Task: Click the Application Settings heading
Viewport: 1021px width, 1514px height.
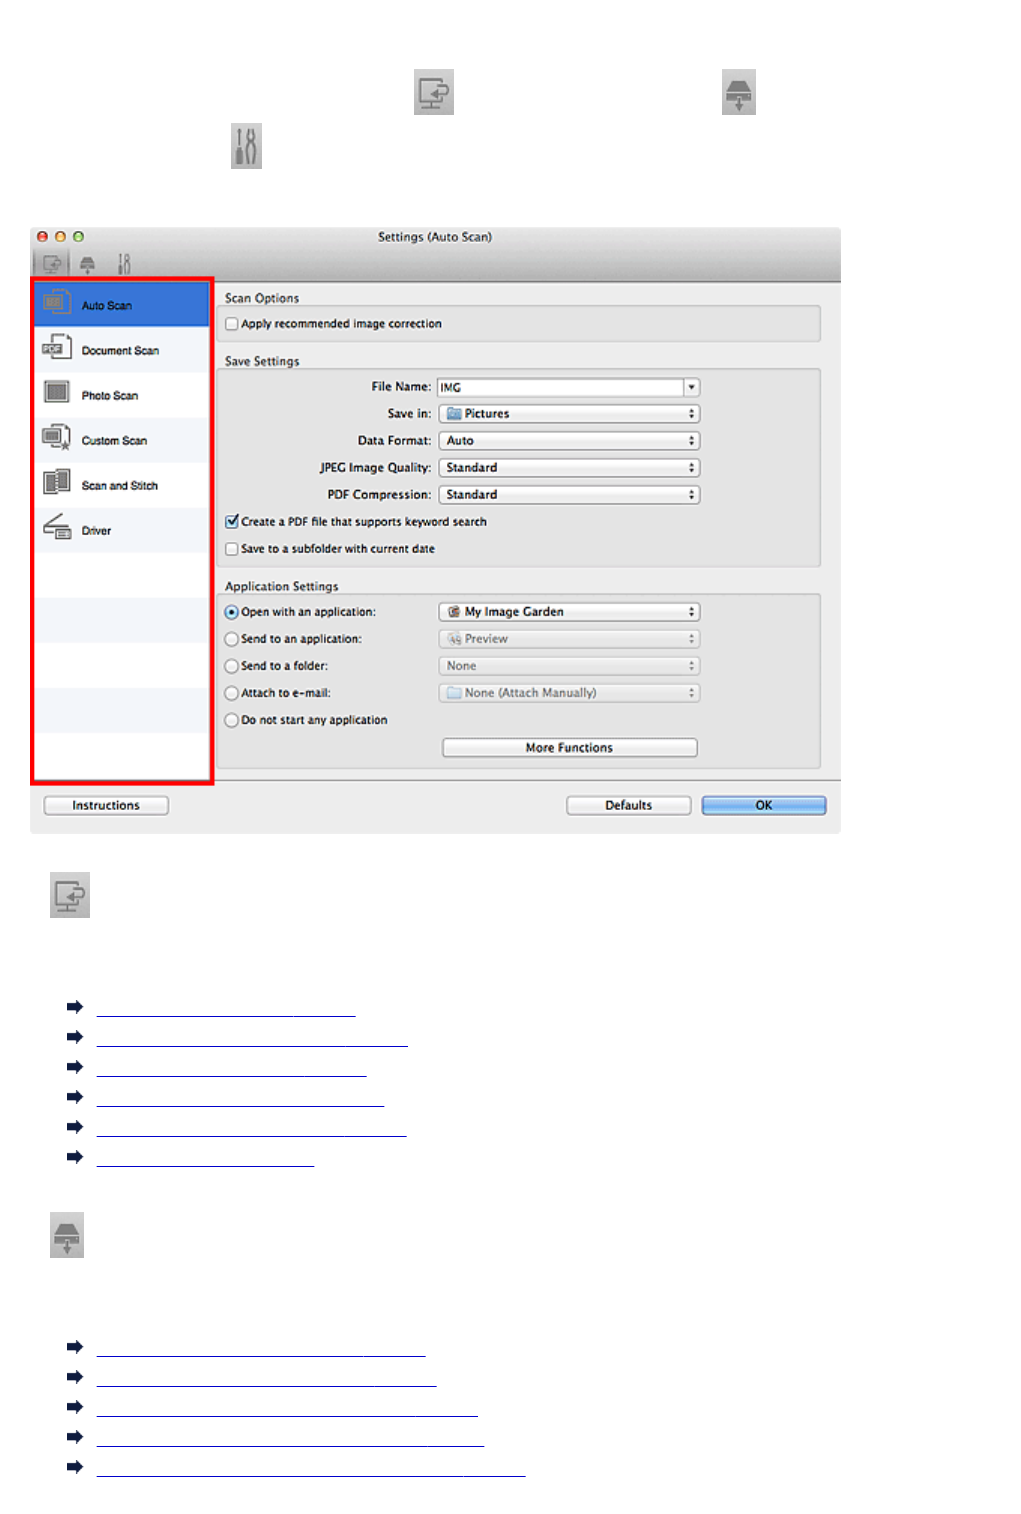Action: click(282, 586)
